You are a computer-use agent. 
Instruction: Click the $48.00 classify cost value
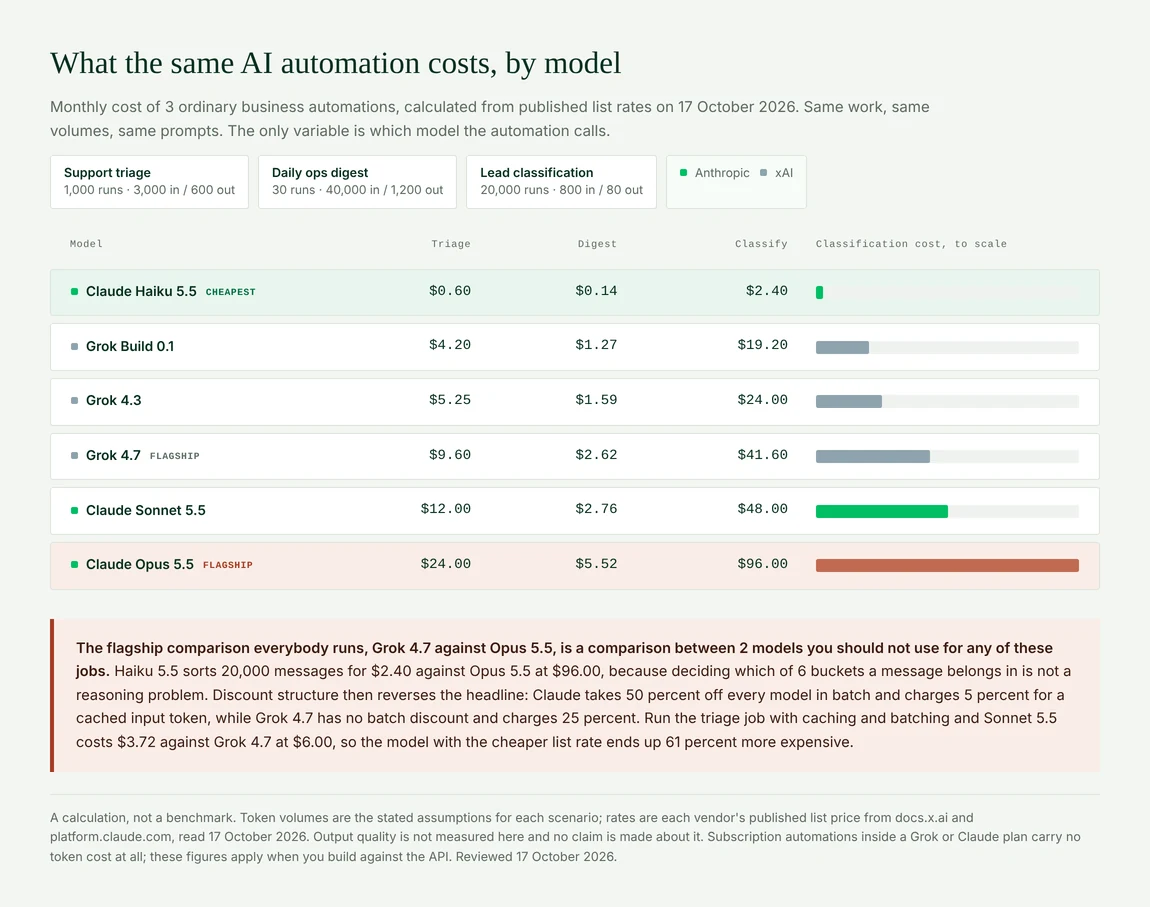[x=763, y=510]
